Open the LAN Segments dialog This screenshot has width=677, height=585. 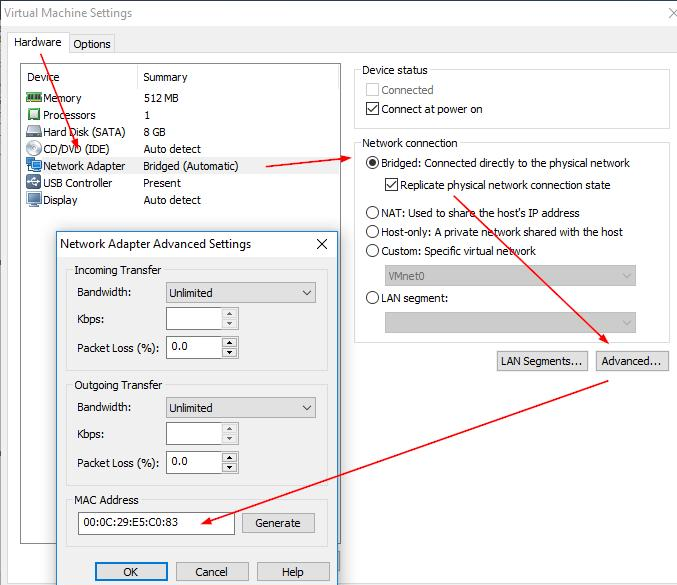click(x=541, y=361)
